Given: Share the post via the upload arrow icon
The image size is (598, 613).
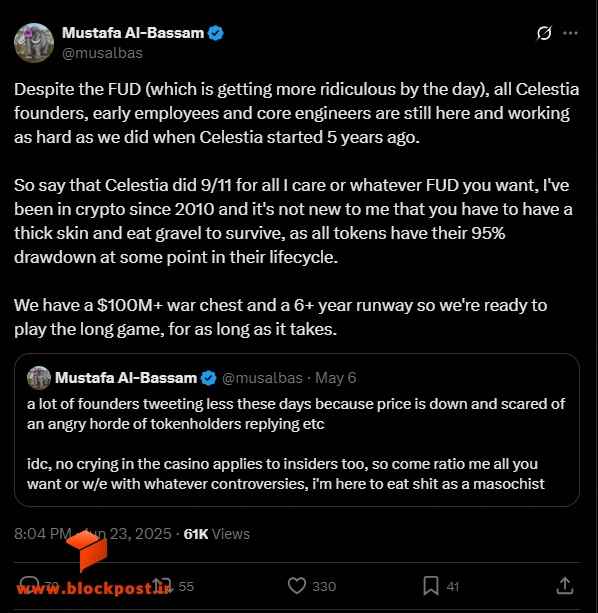Looking at the screenshot, I should 565,586.
